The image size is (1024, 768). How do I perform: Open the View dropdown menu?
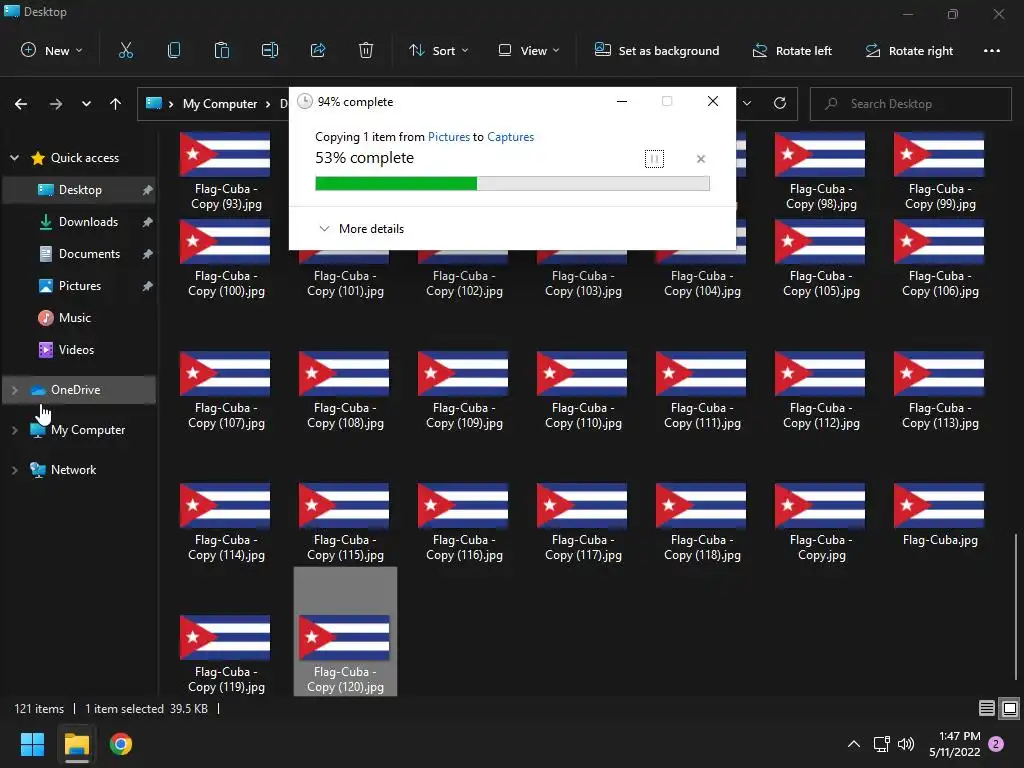click(x=528, y=50)
